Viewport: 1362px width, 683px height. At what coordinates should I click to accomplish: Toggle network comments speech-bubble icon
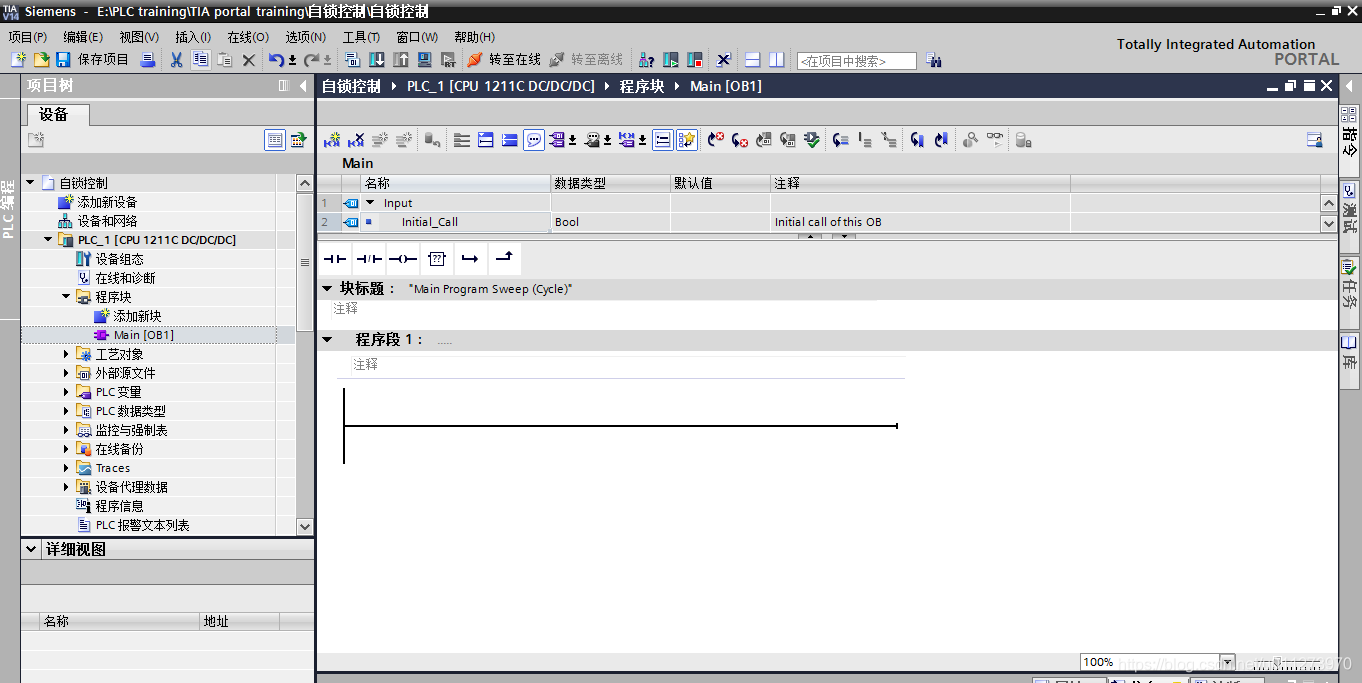point(534,141)
